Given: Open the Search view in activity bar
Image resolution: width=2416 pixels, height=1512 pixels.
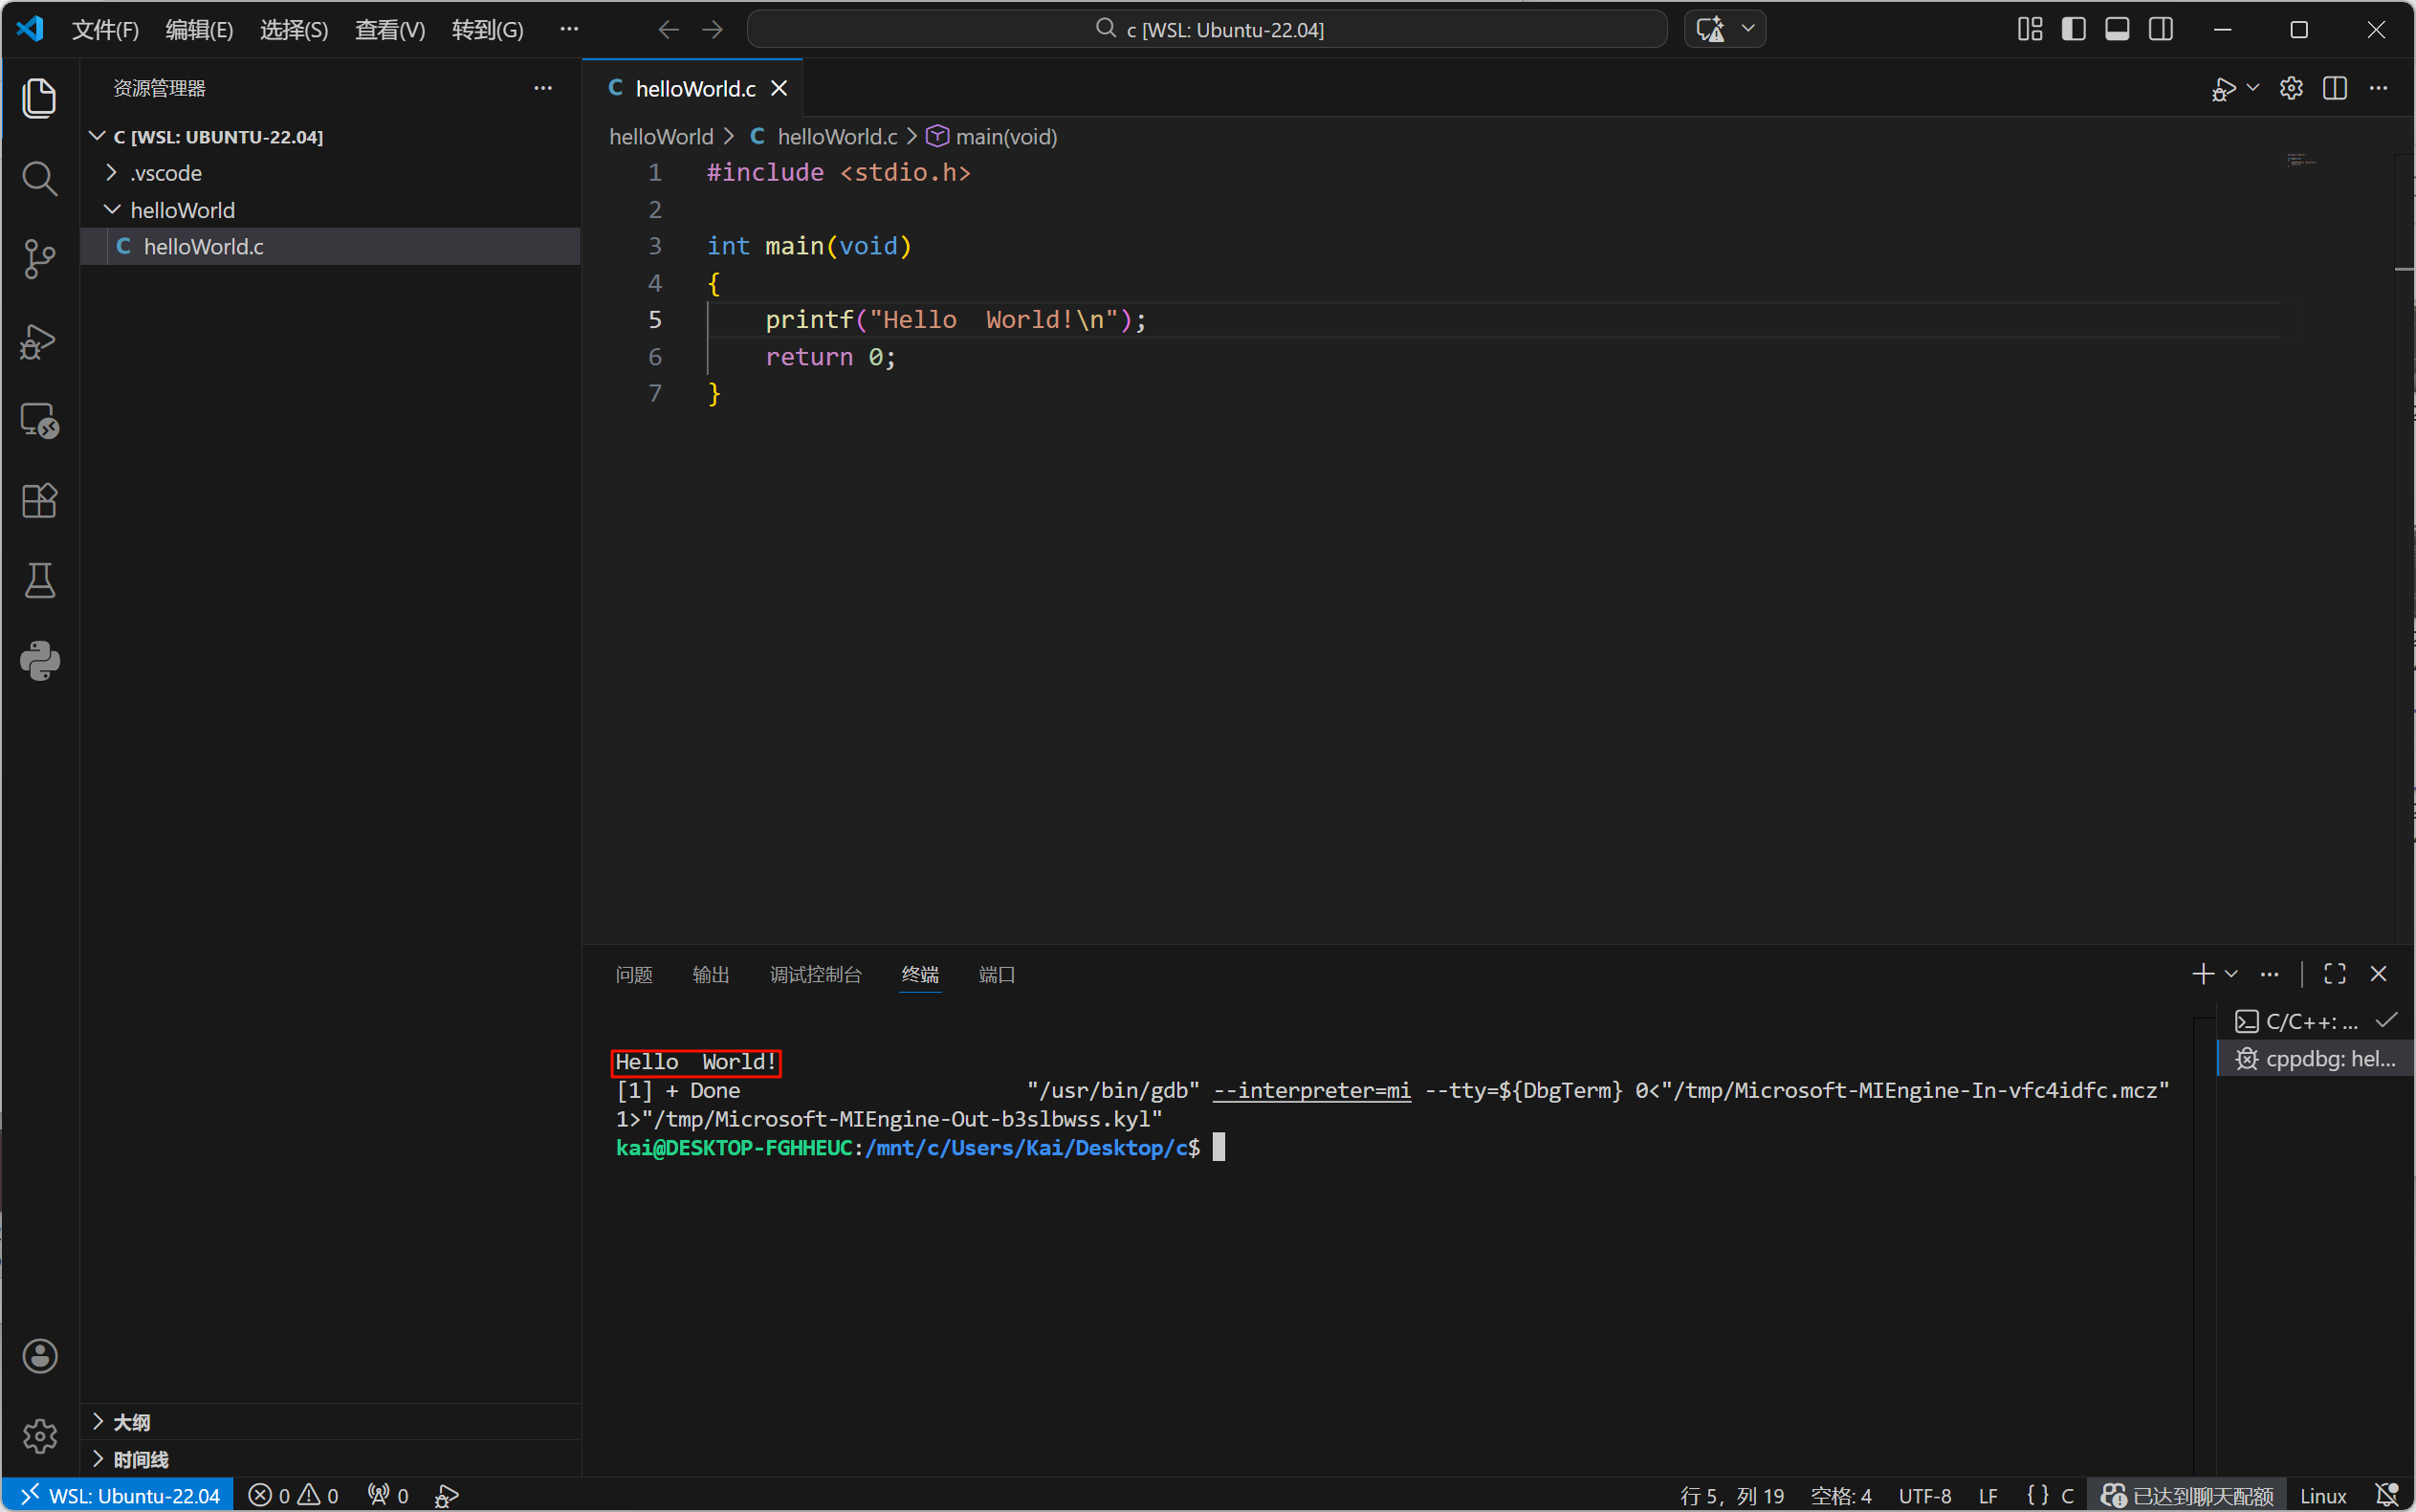Looking at the screenshot, I should (x=39, y=179).
